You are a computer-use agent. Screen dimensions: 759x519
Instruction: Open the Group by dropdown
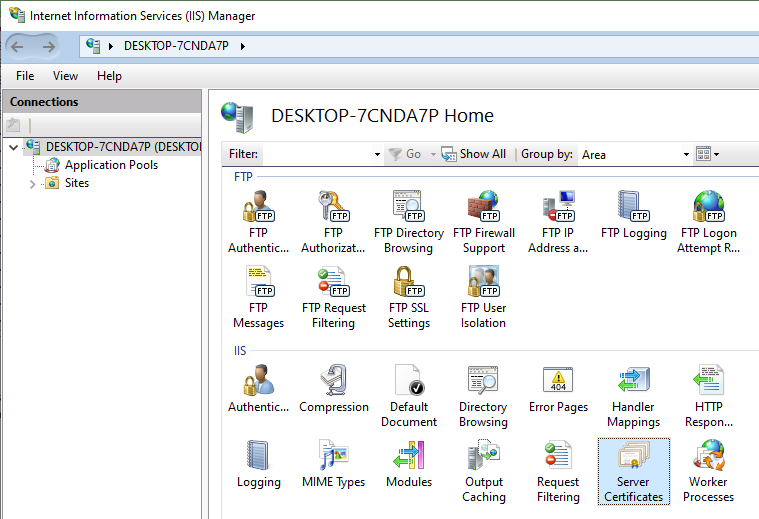(x=686, y=155)
